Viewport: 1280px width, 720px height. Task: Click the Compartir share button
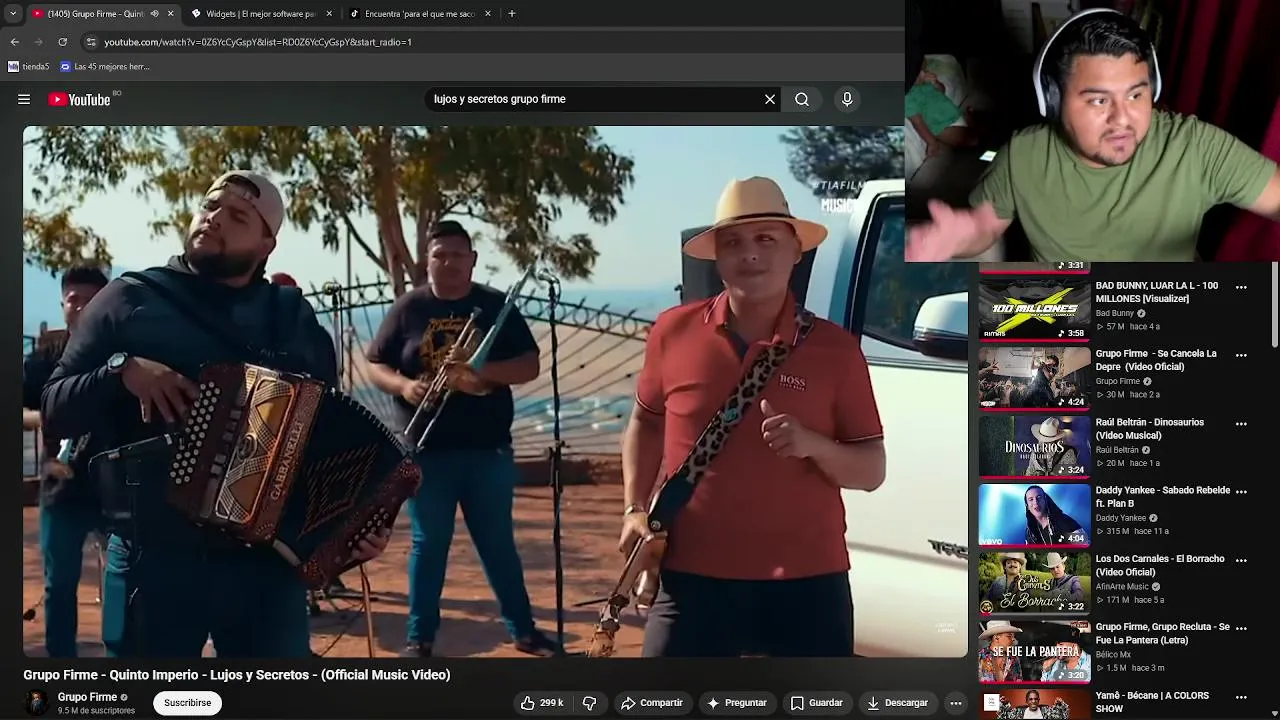point(651,703)
